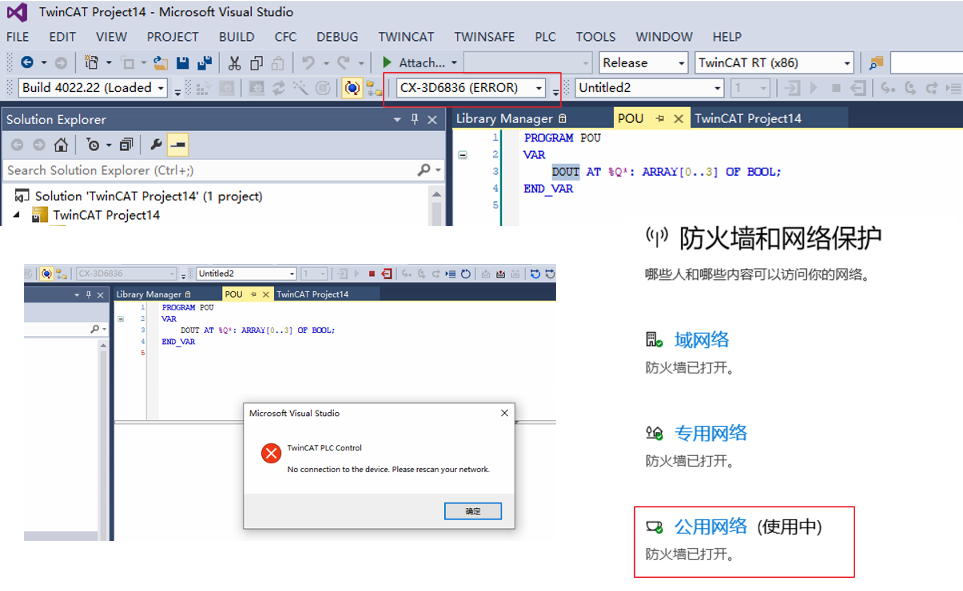Switch to the Library Manager tab in top window

(510, 119)
